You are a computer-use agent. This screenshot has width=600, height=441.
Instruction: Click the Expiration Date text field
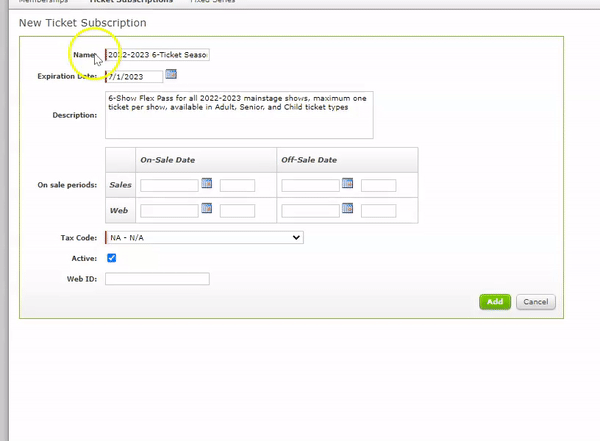pos(134,77)
